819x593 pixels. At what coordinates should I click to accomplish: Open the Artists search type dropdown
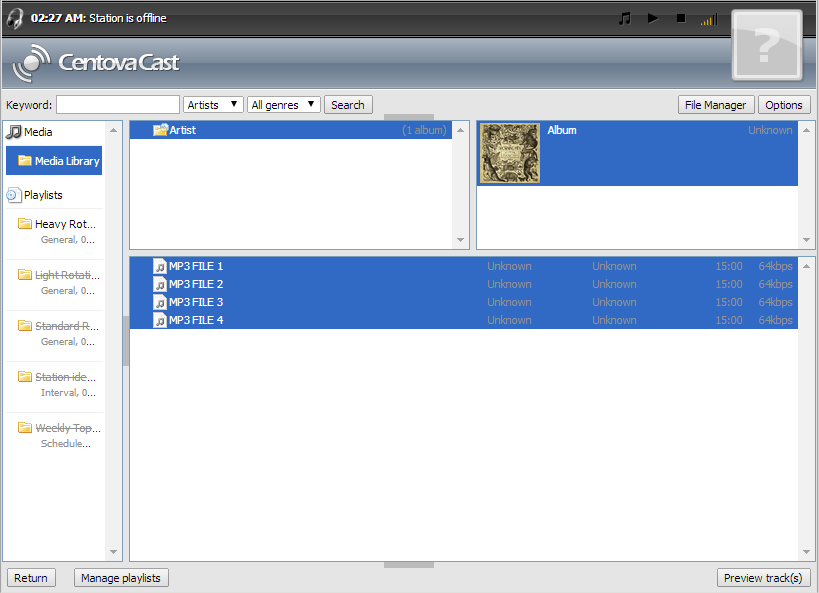pos(213,104)
